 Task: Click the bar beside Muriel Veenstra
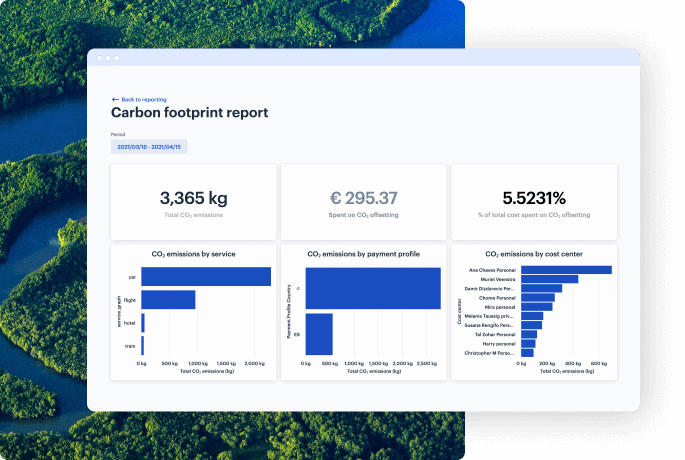[550, 279]
